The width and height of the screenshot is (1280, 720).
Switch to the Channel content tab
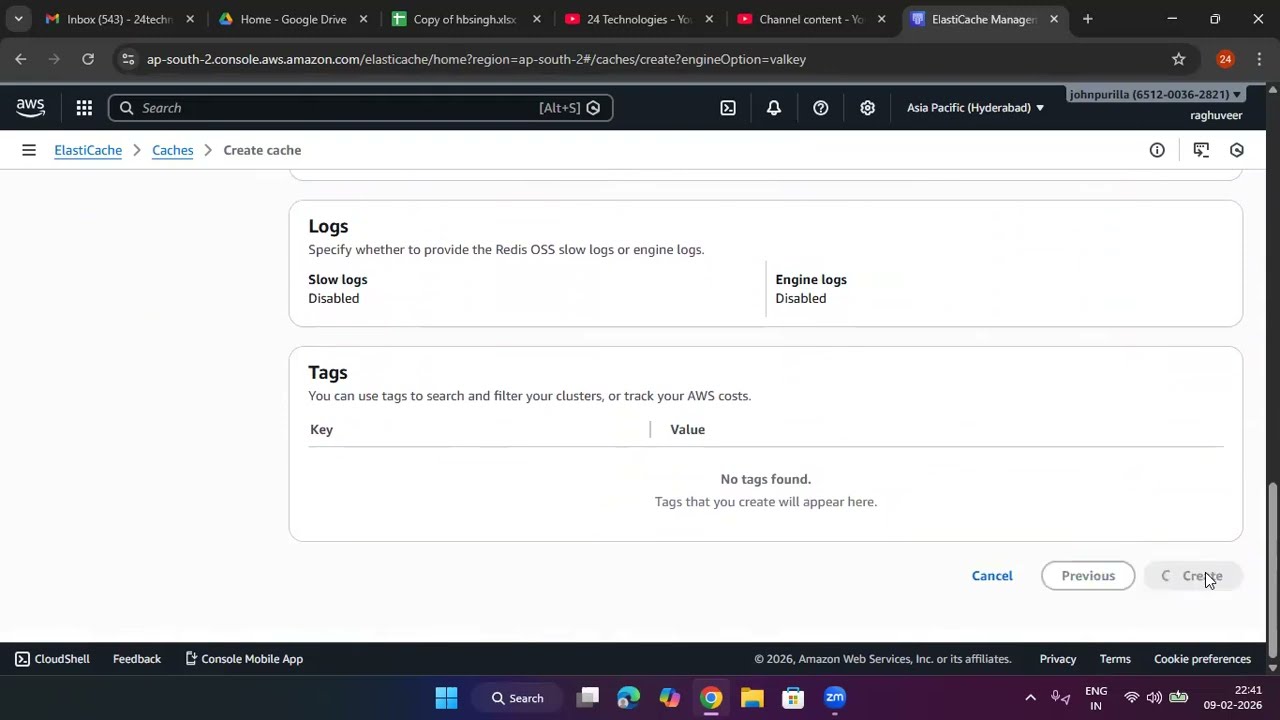(810, 19)
